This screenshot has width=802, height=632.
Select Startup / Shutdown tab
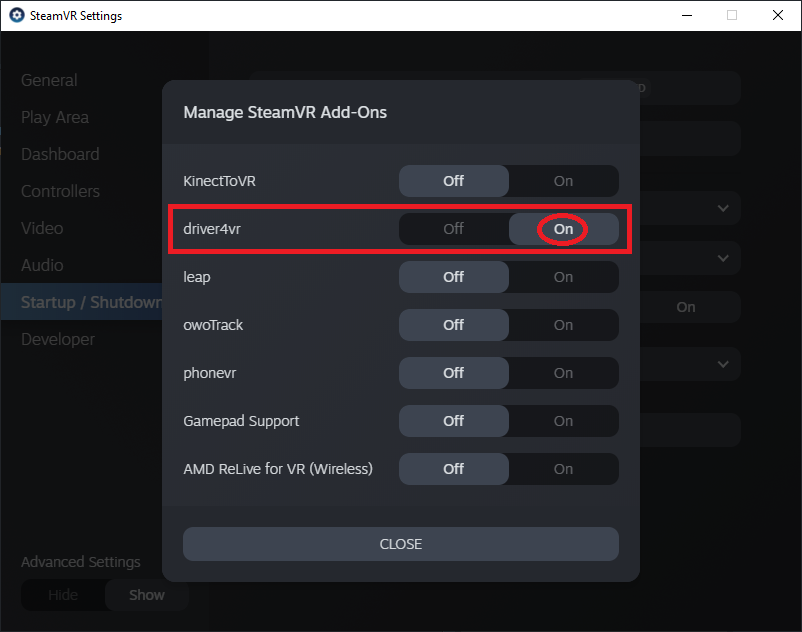[x=82, y=302]
